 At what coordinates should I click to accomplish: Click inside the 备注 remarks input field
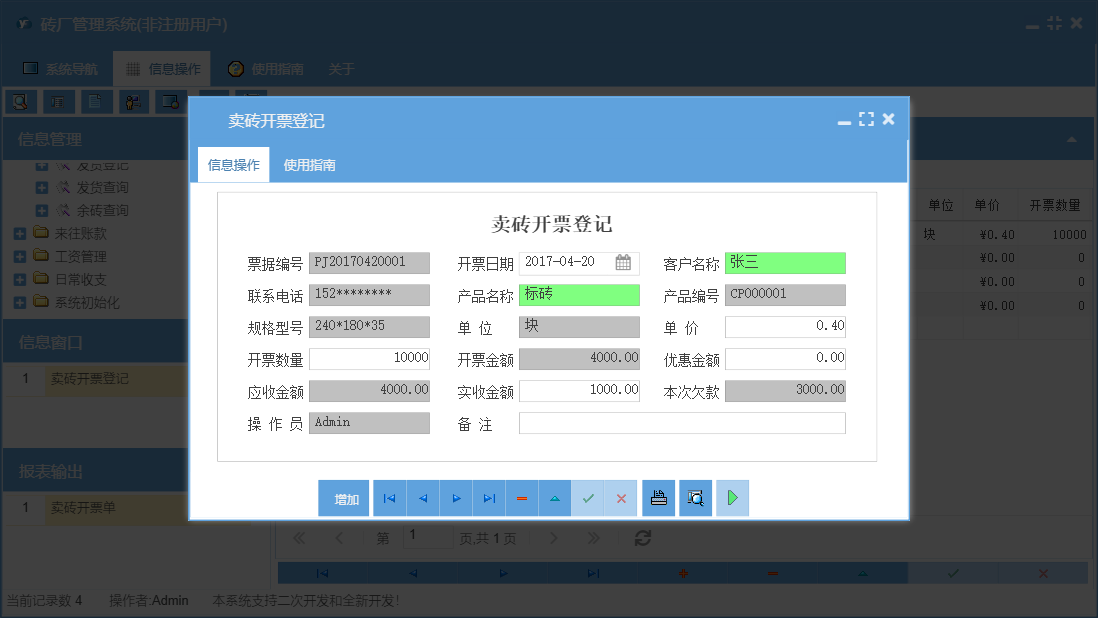[x=681, y=422]
